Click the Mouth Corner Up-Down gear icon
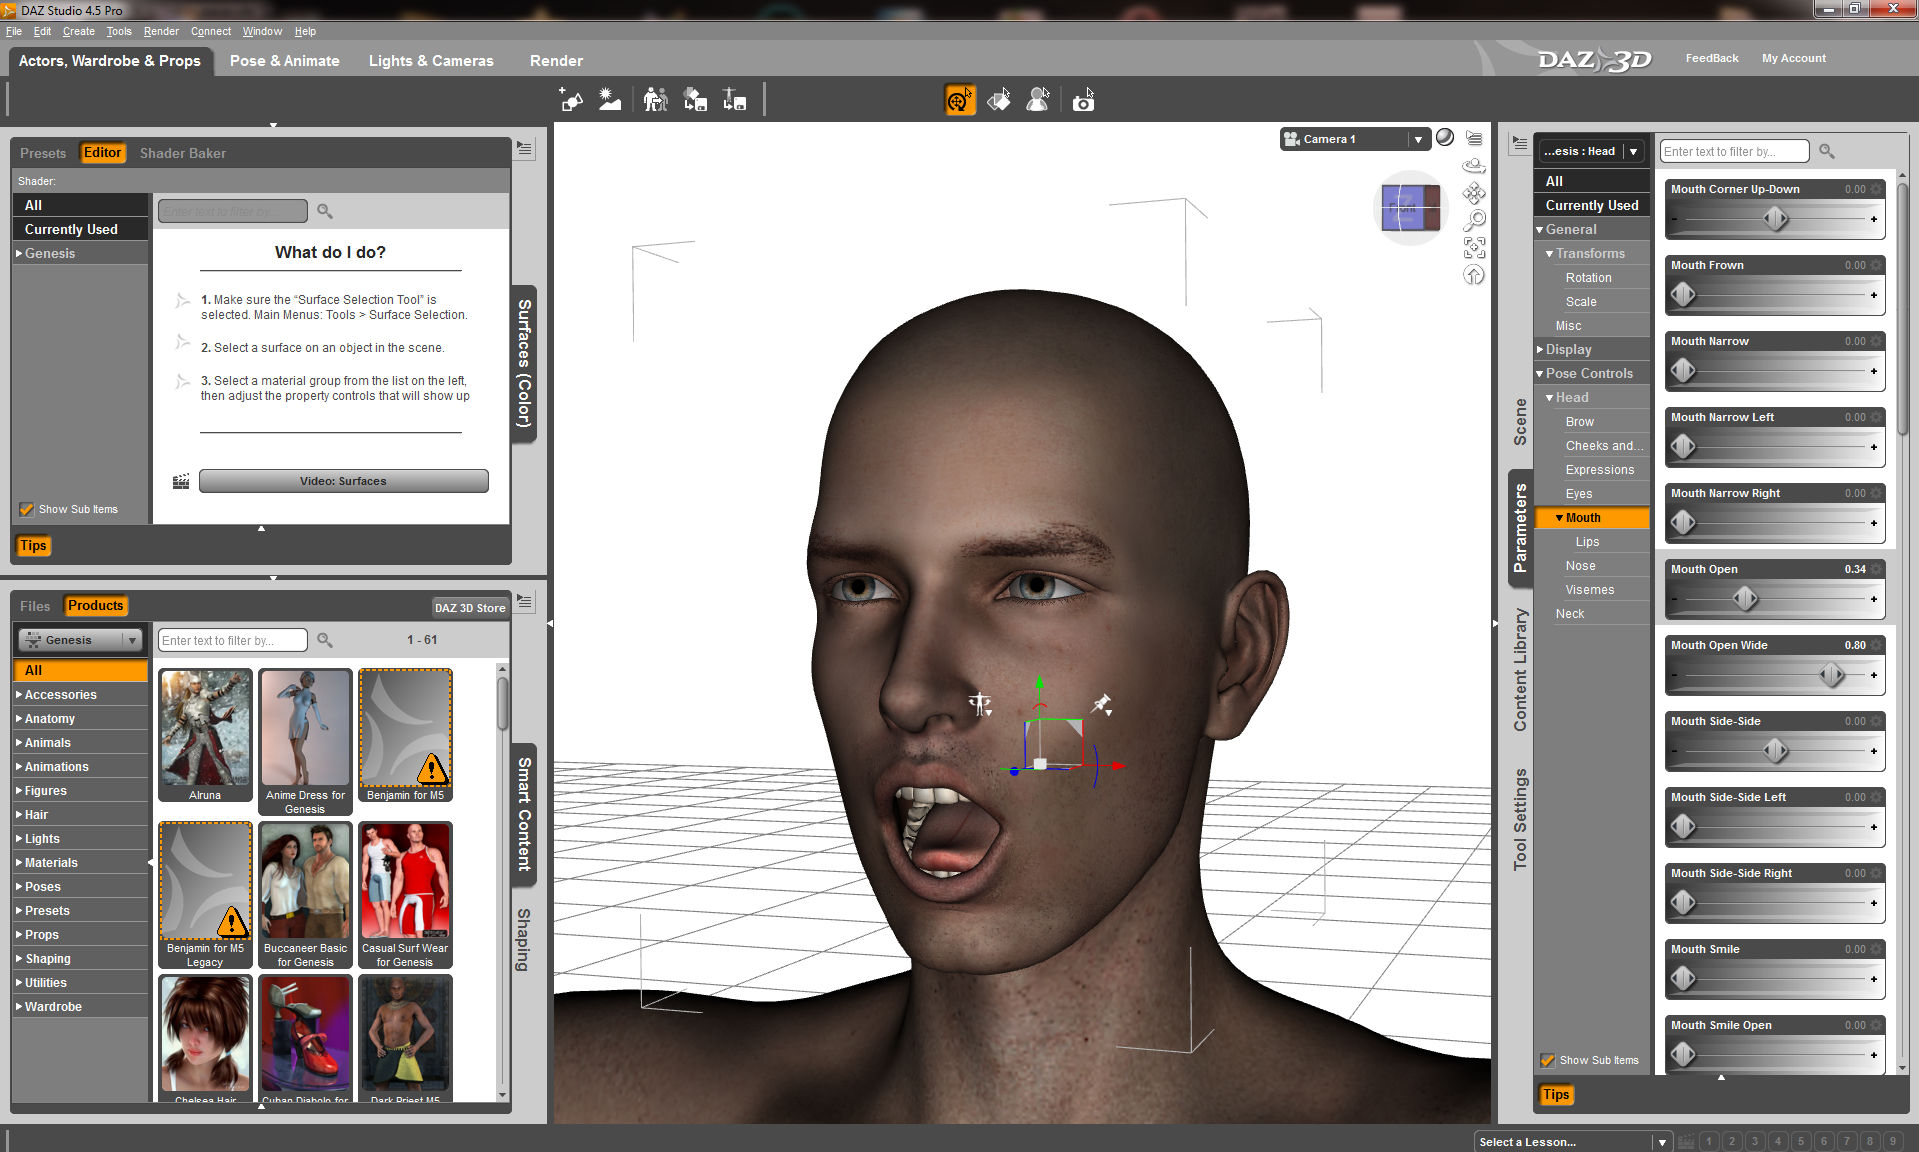1919x1152 pixels. pos(1876,189)
